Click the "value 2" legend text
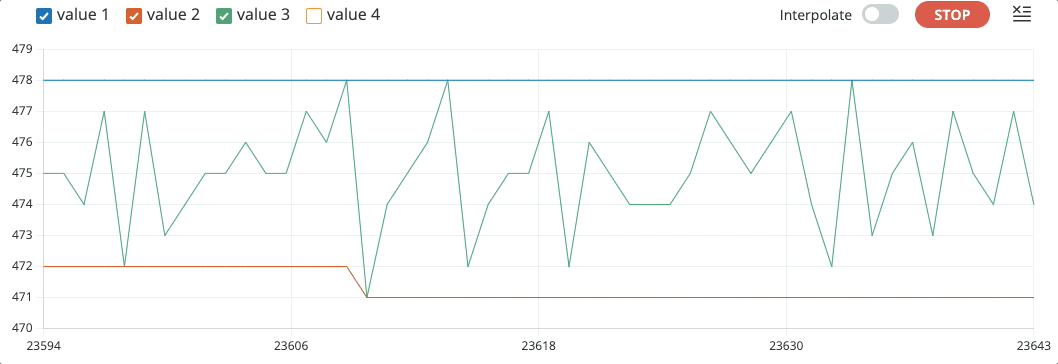 pos(173,15)
